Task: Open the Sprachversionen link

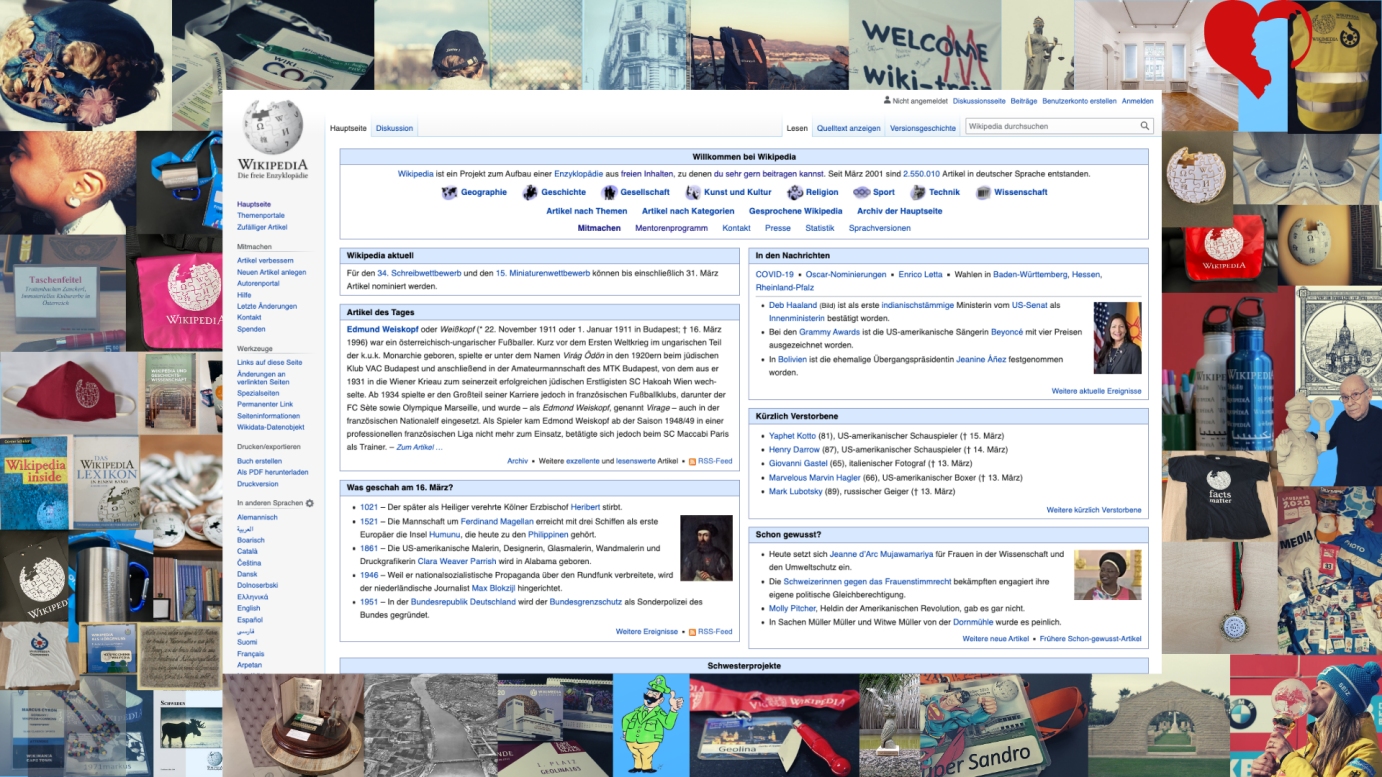Action: [x=880, y=228]
